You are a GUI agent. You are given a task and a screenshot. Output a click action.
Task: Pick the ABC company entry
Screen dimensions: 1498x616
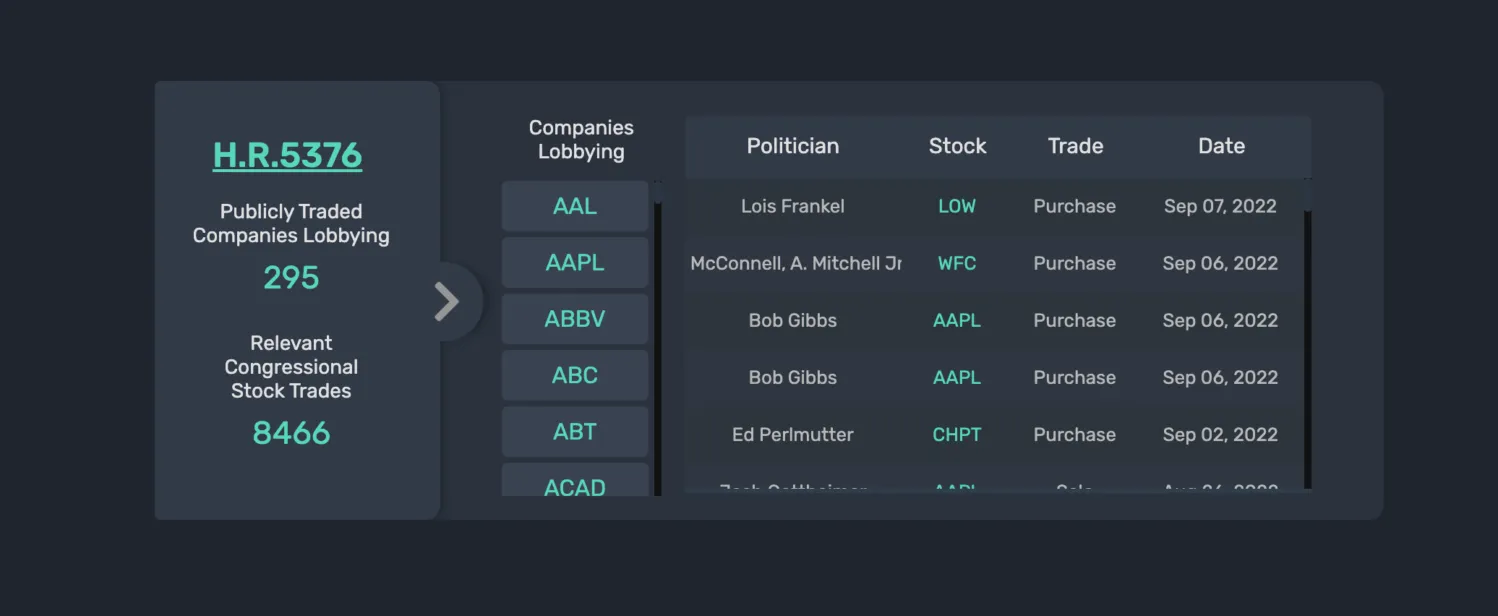click(x=575, y=376)
